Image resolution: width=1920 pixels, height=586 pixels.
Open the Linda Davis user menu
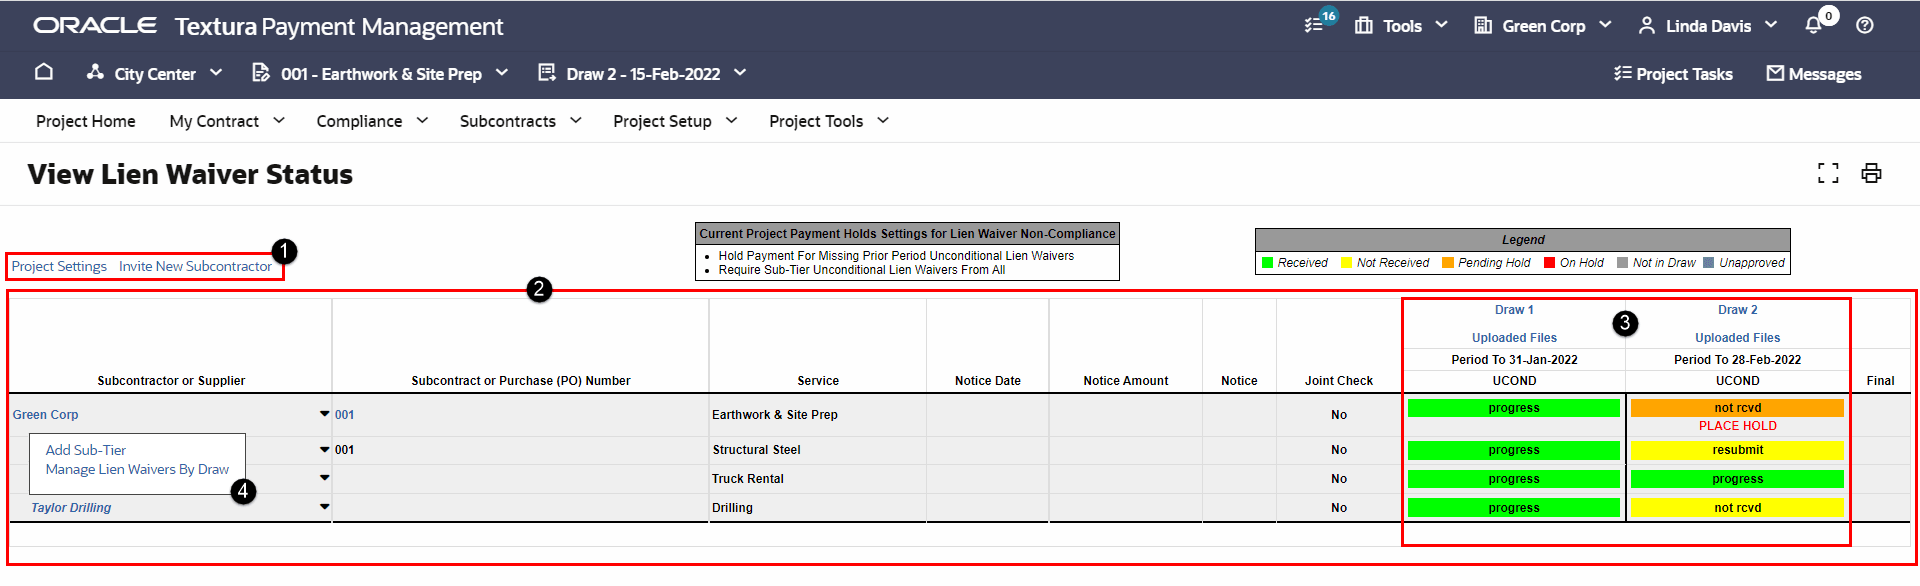tap(1771, 25)
